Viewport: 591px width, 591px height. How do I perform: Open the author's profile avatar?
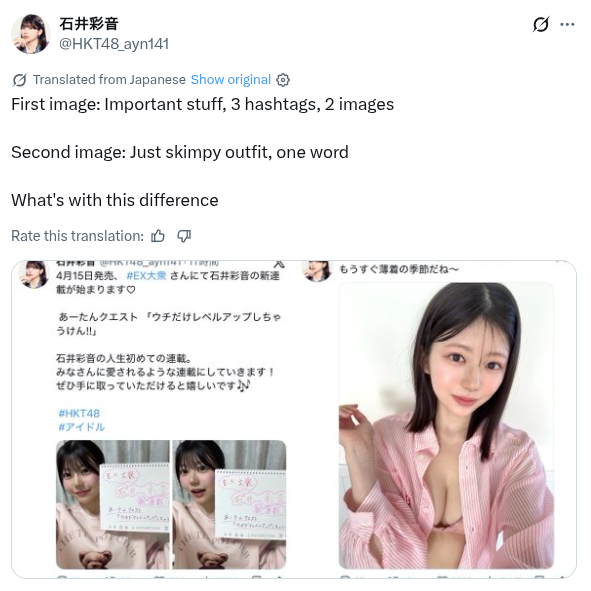point(31,34)
